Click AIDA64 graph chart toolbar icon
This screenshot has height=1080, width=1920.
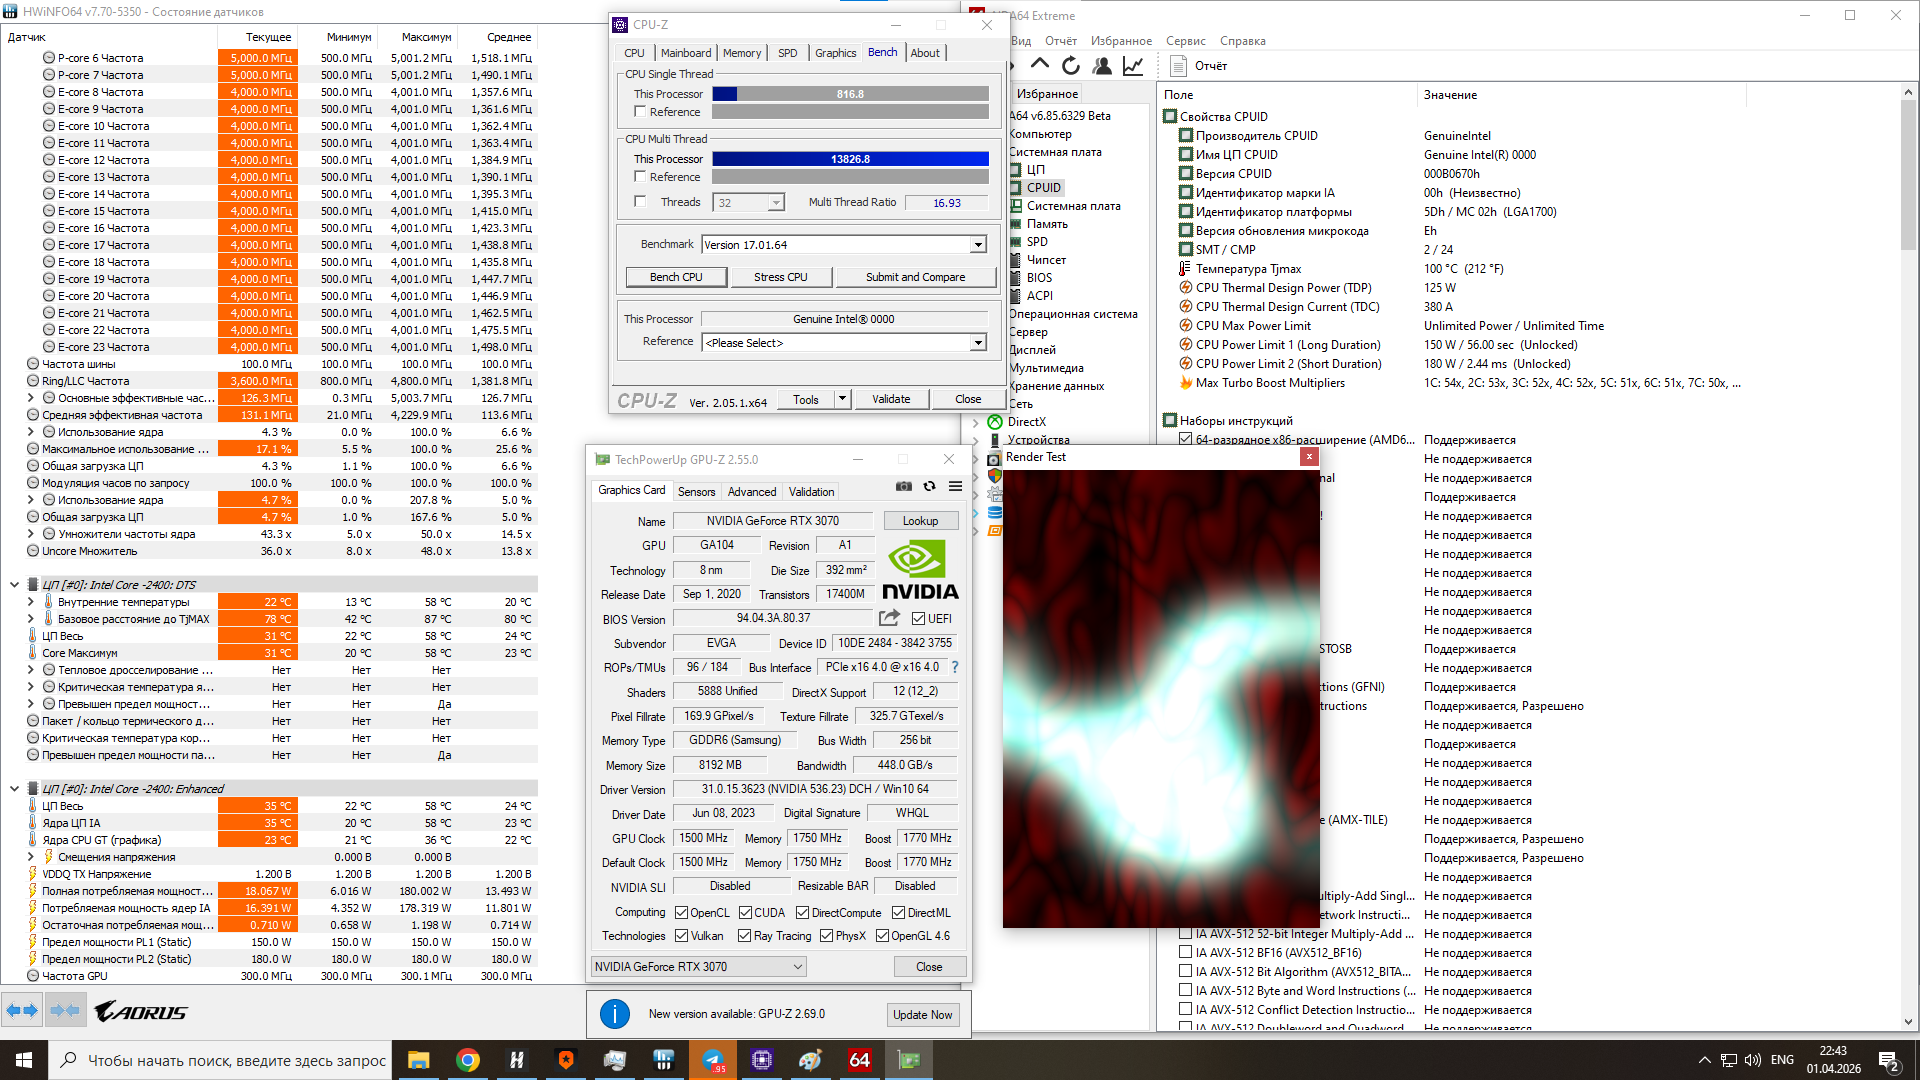pos(1133,66)
